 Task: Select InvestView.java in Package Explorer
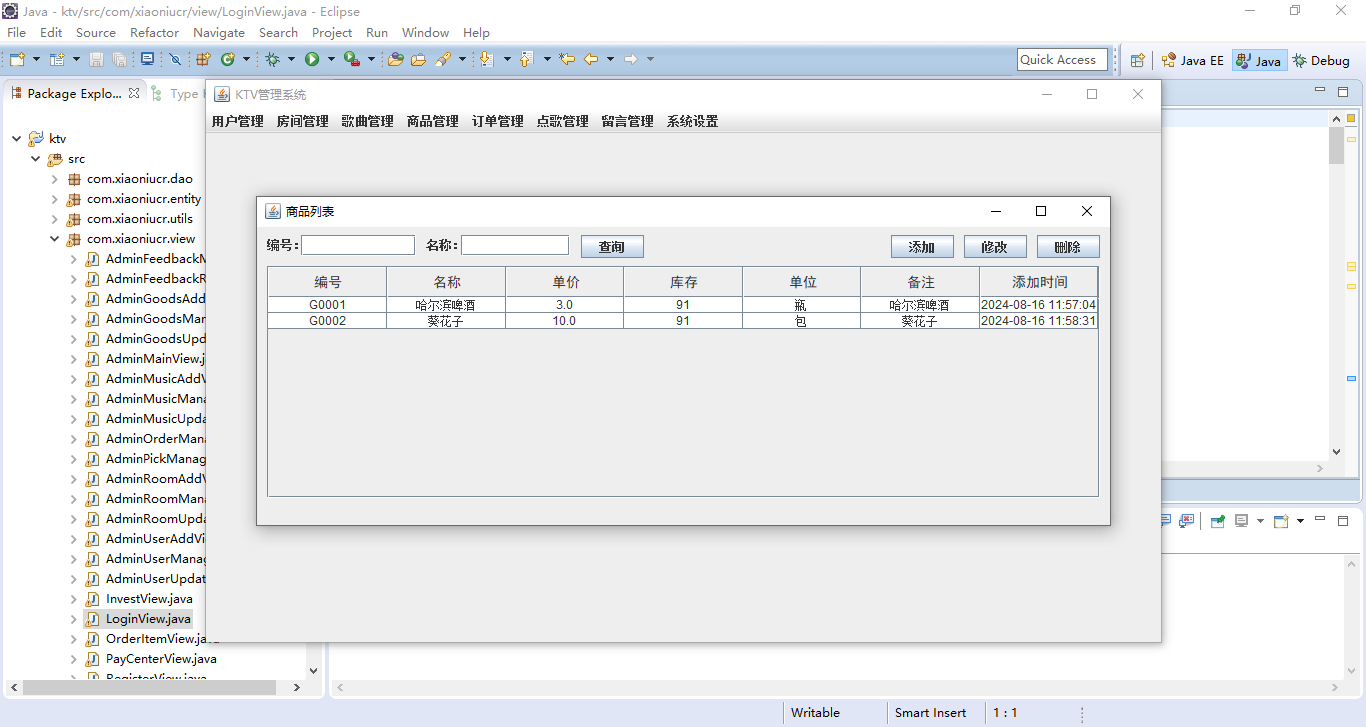[x=149, y=599]
